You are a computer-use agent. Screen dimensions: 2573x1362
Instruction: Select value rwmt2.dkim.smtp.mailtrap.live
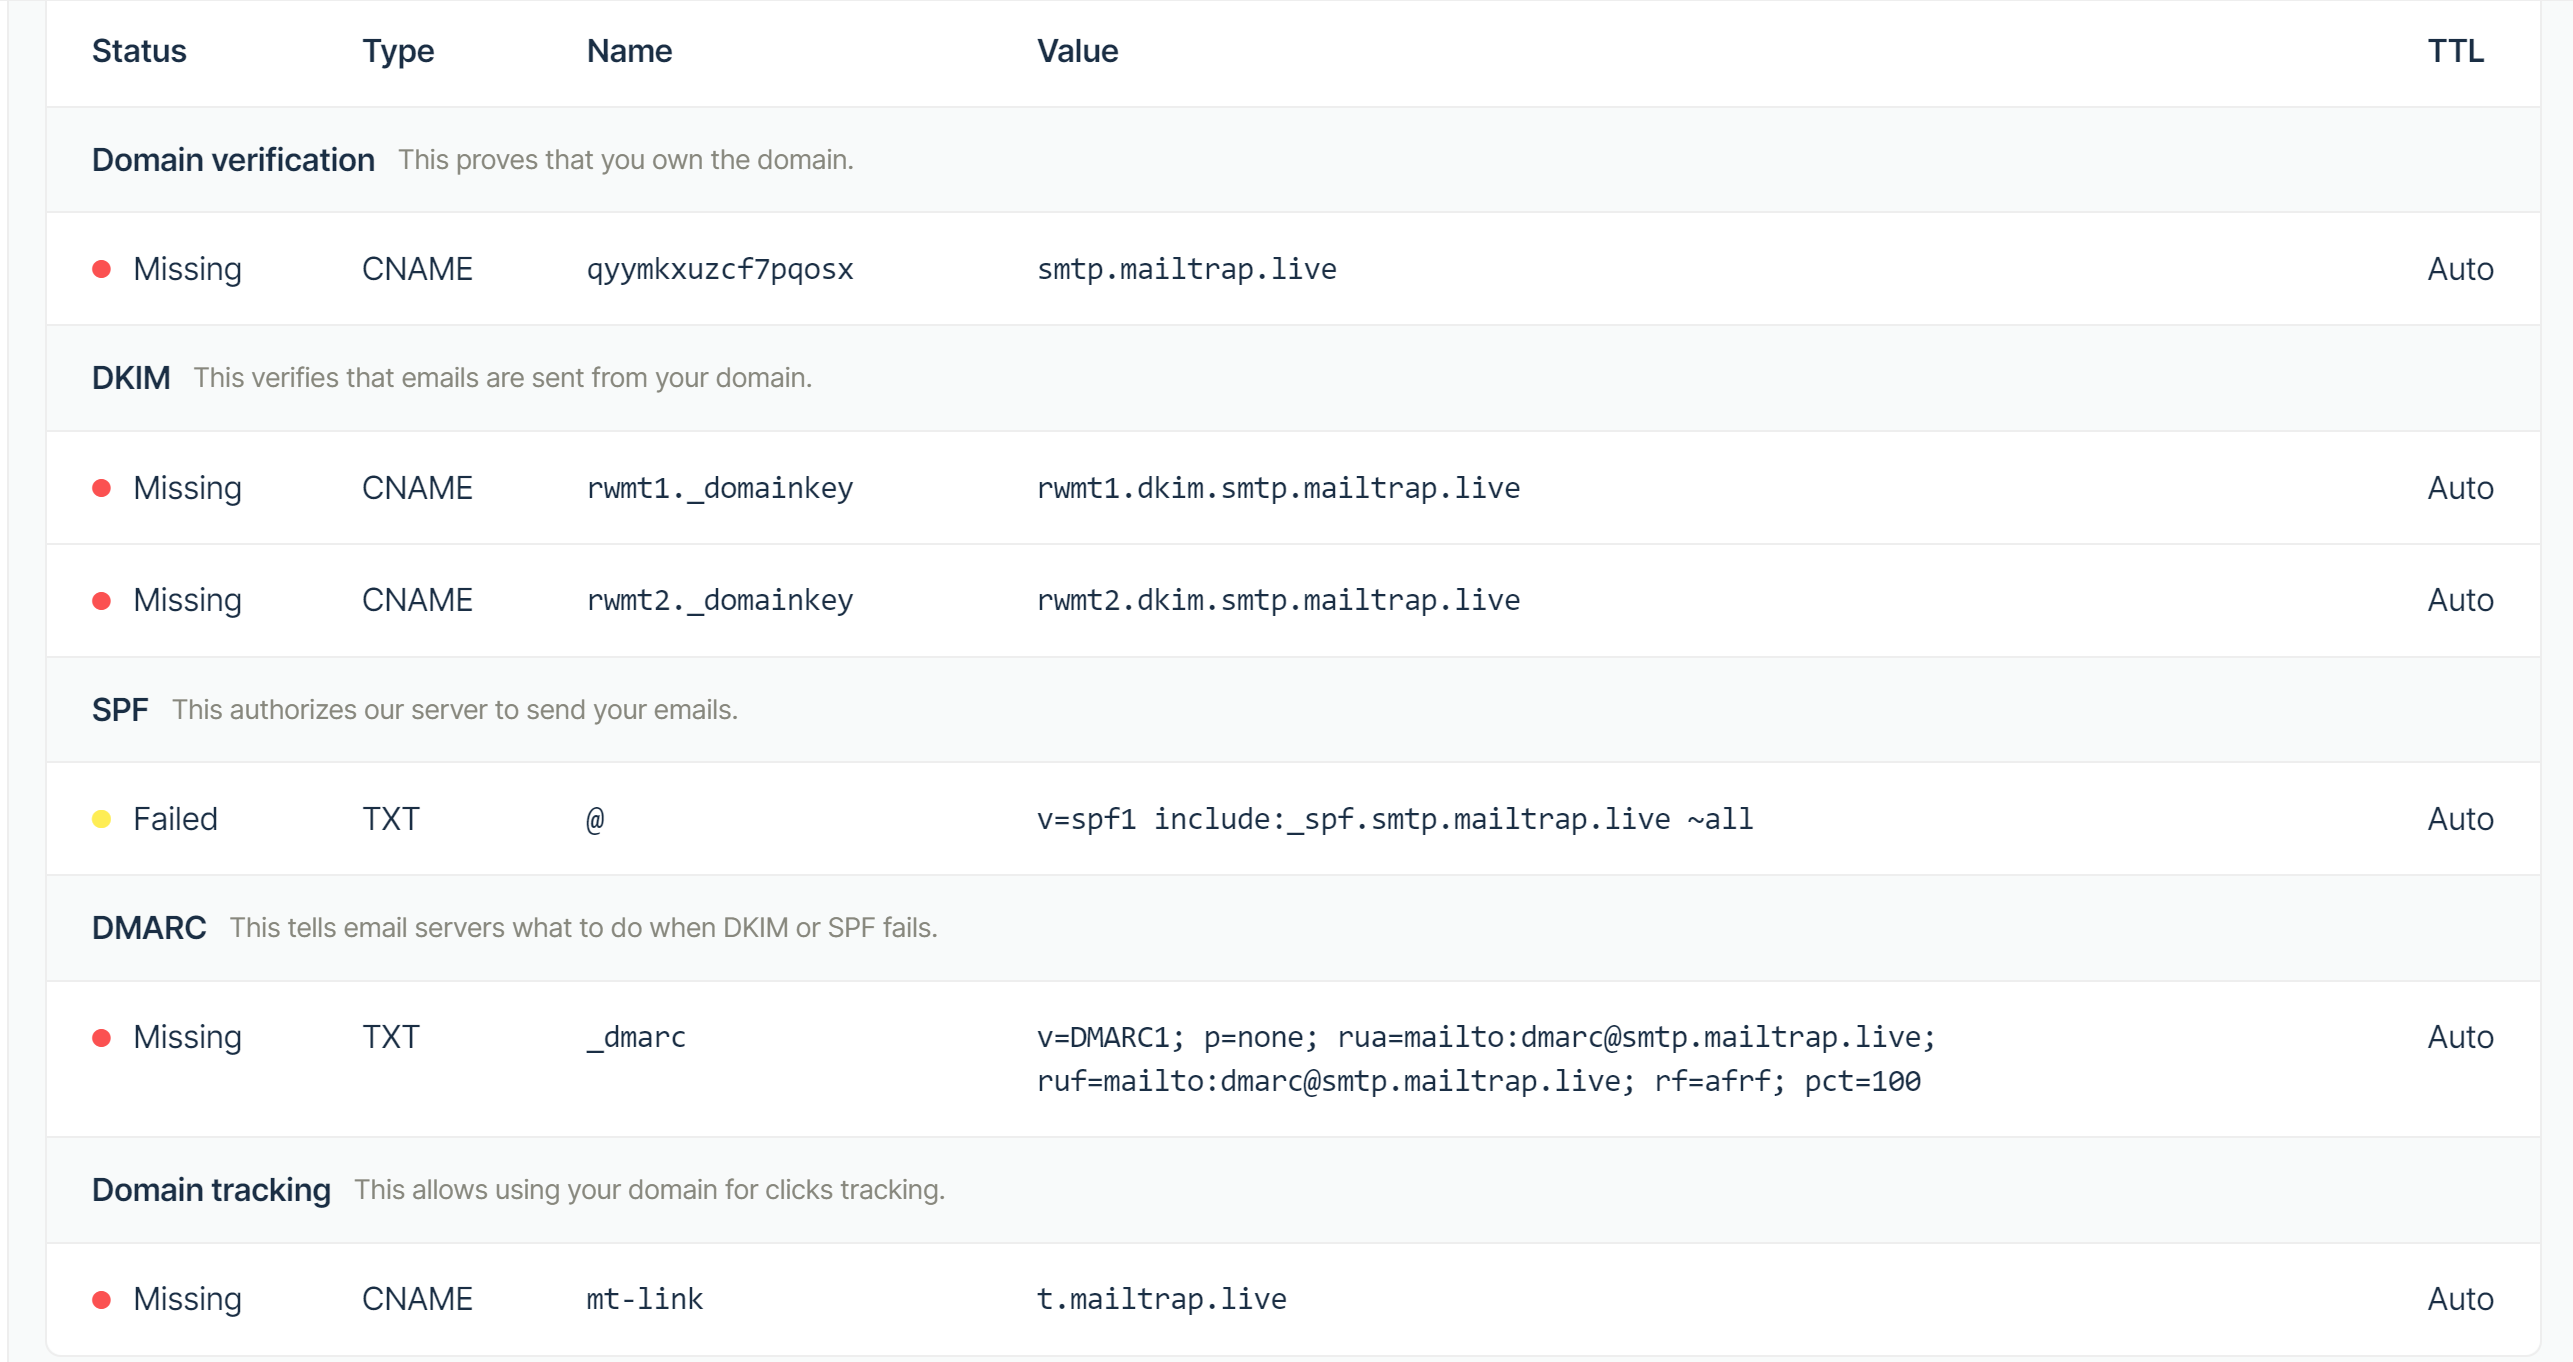pyautogui.click(x=1279, y=600)
